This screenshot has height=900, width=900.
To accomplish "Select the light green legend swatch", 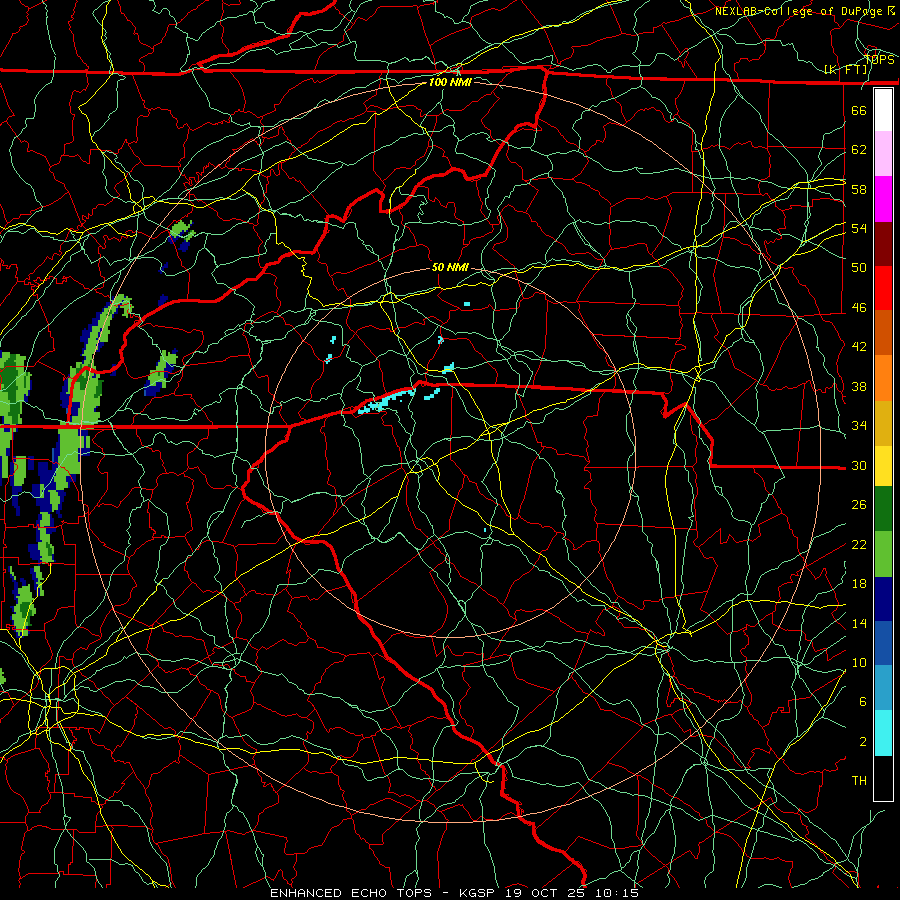I will (x=883, y=554).
